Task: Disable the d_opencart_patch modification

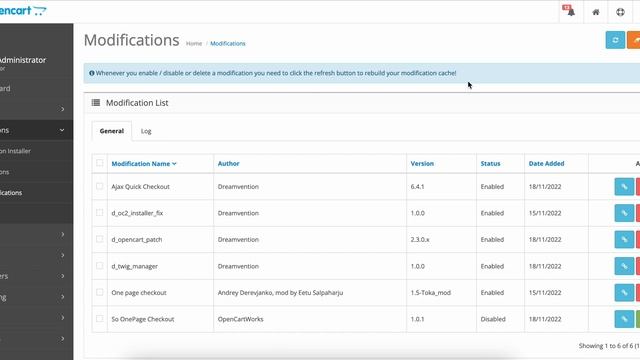Action: point(638,240)
